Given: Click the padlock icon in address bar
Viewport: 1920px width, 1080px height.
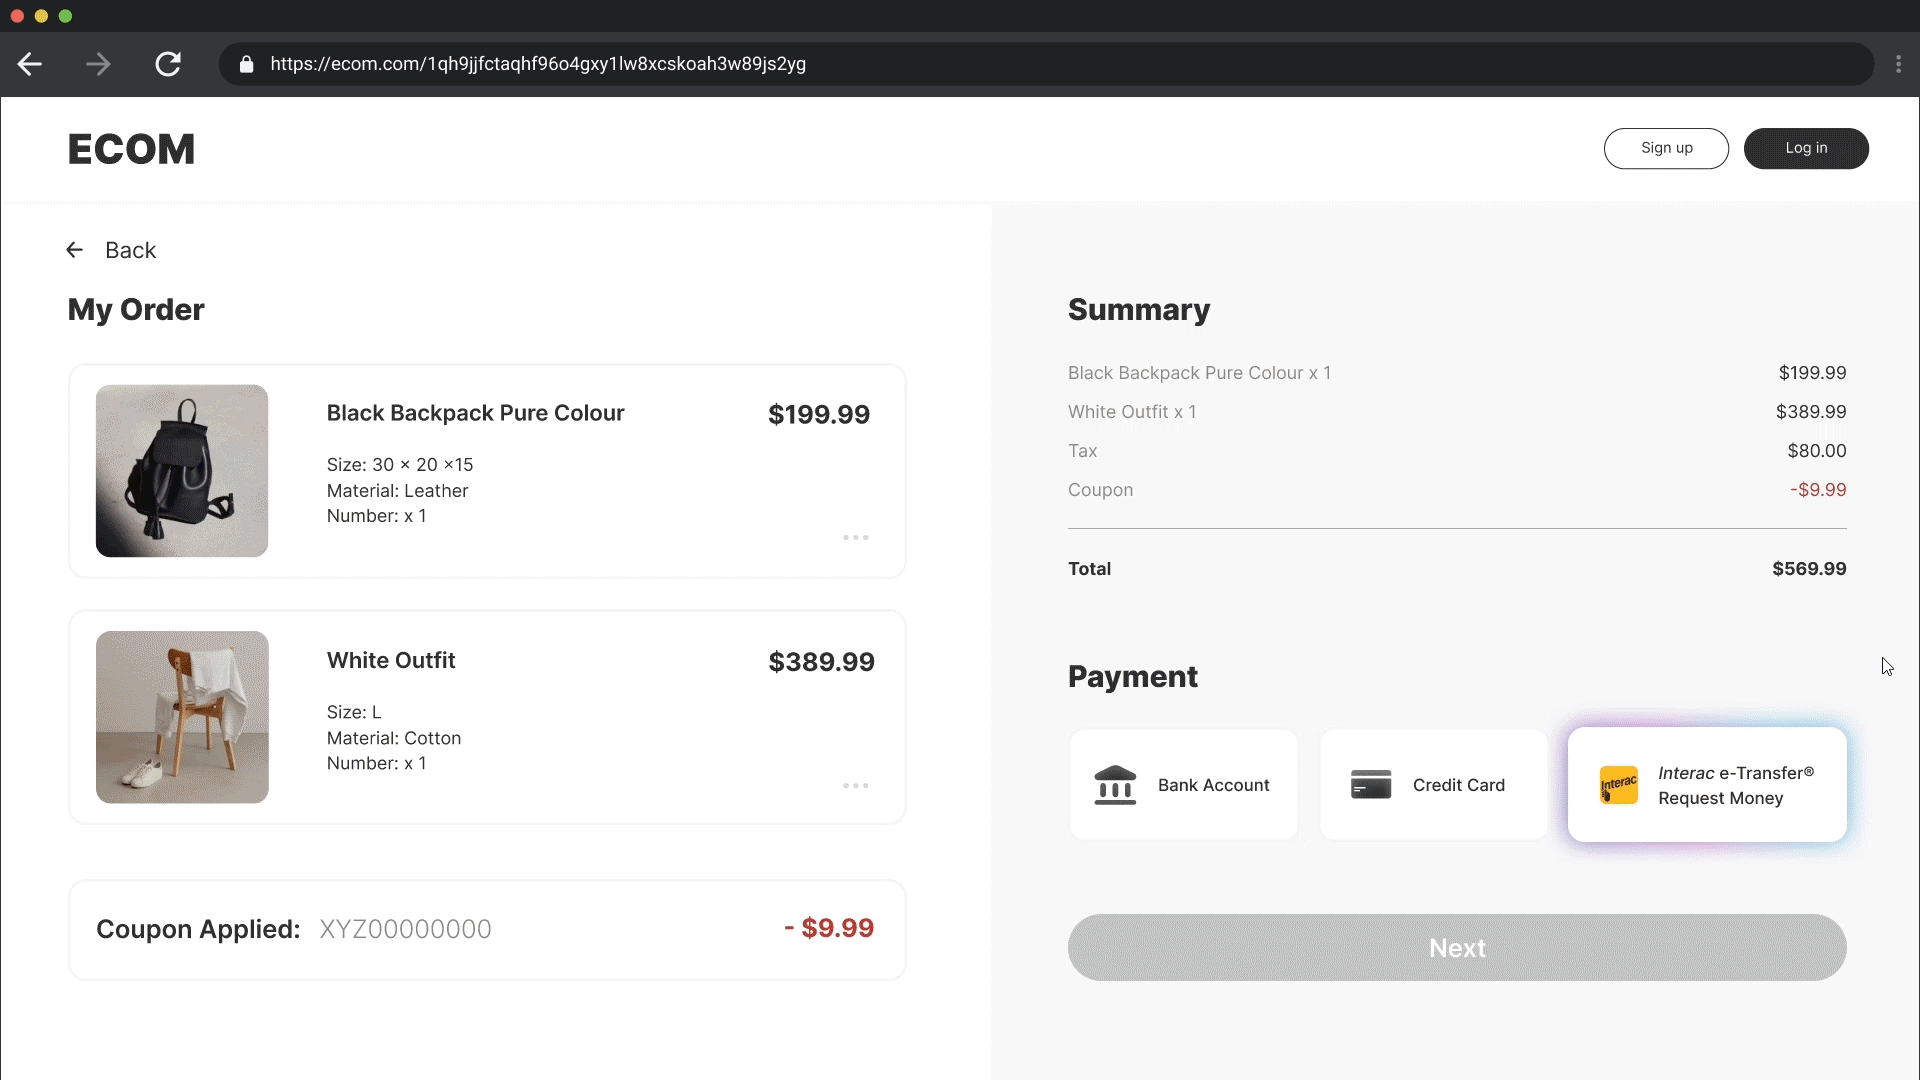Looking at the screenshot, I should [246, 64].
